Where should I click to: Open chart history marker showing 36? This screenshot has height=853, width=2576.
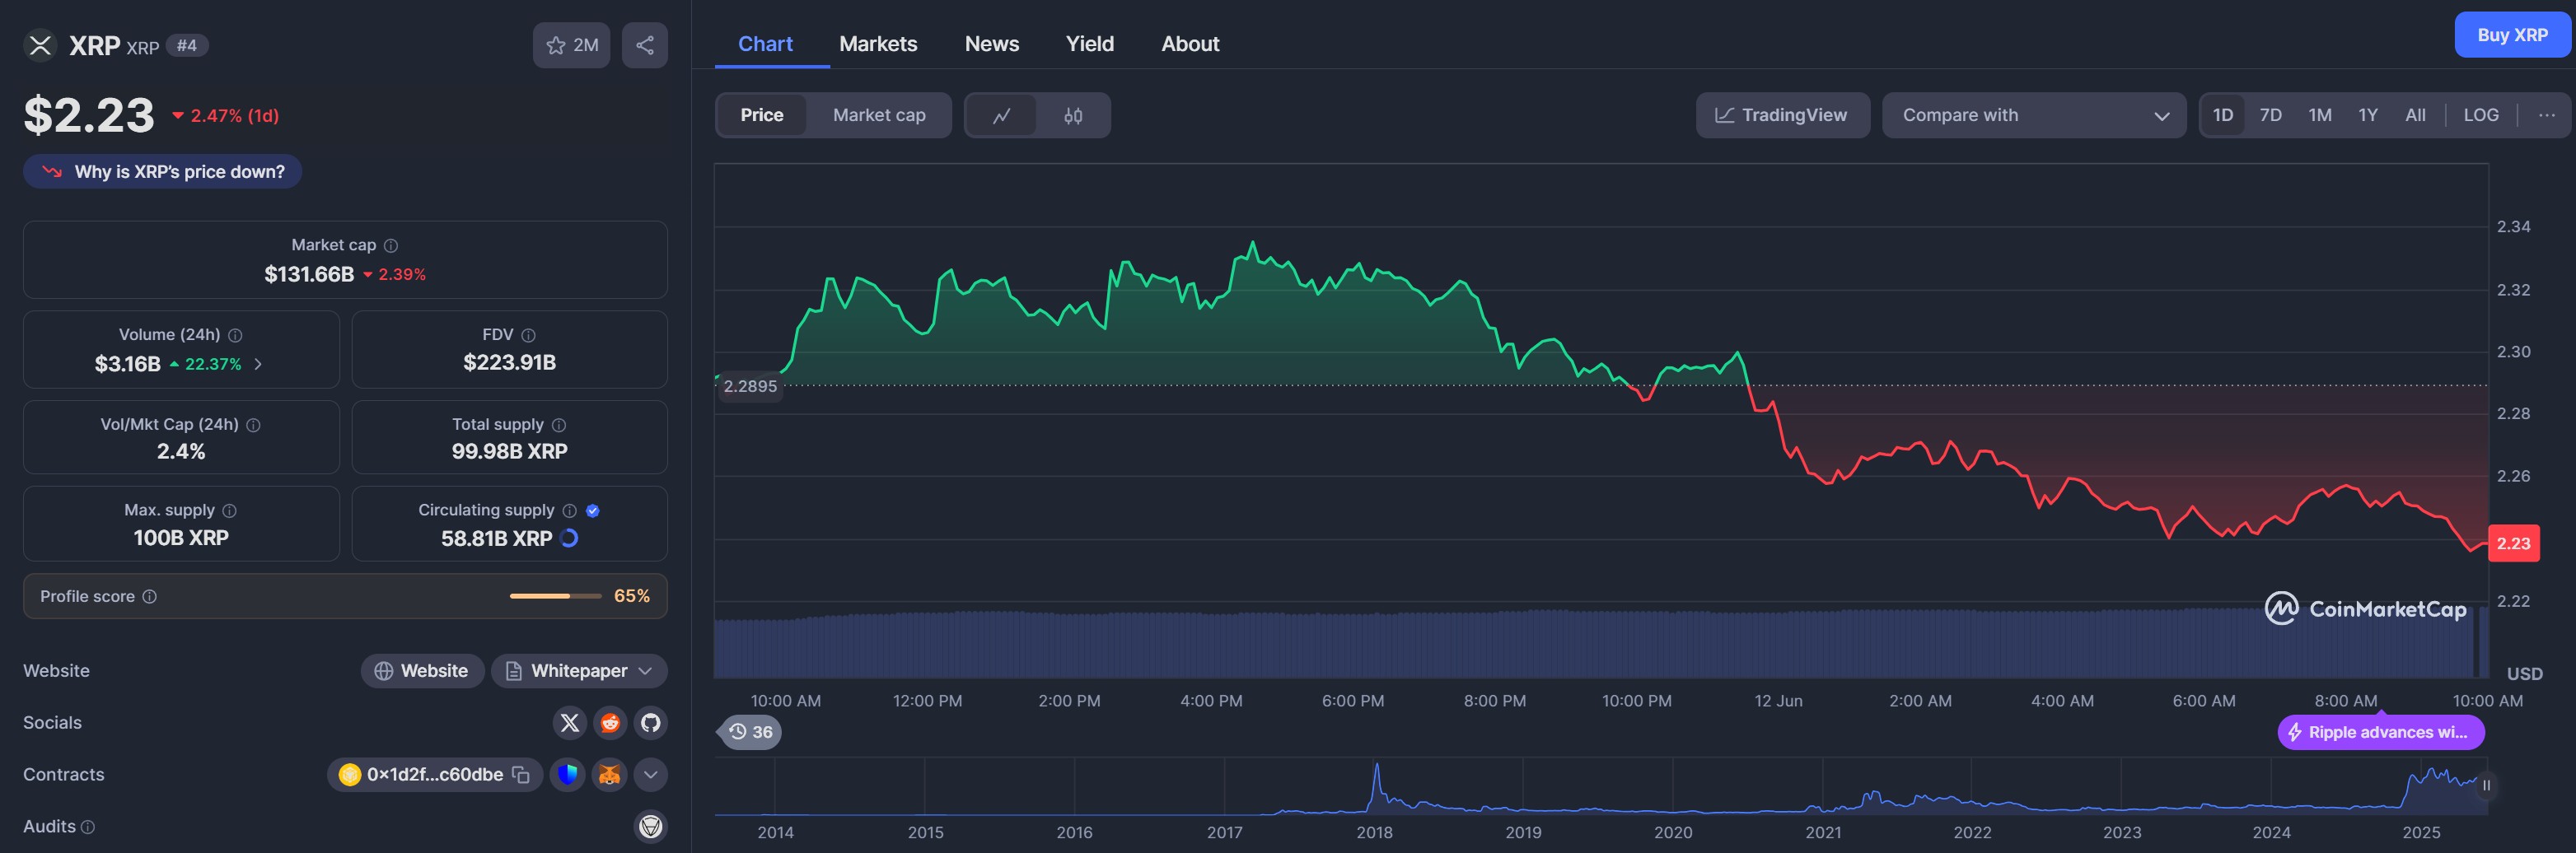point(750,732)
